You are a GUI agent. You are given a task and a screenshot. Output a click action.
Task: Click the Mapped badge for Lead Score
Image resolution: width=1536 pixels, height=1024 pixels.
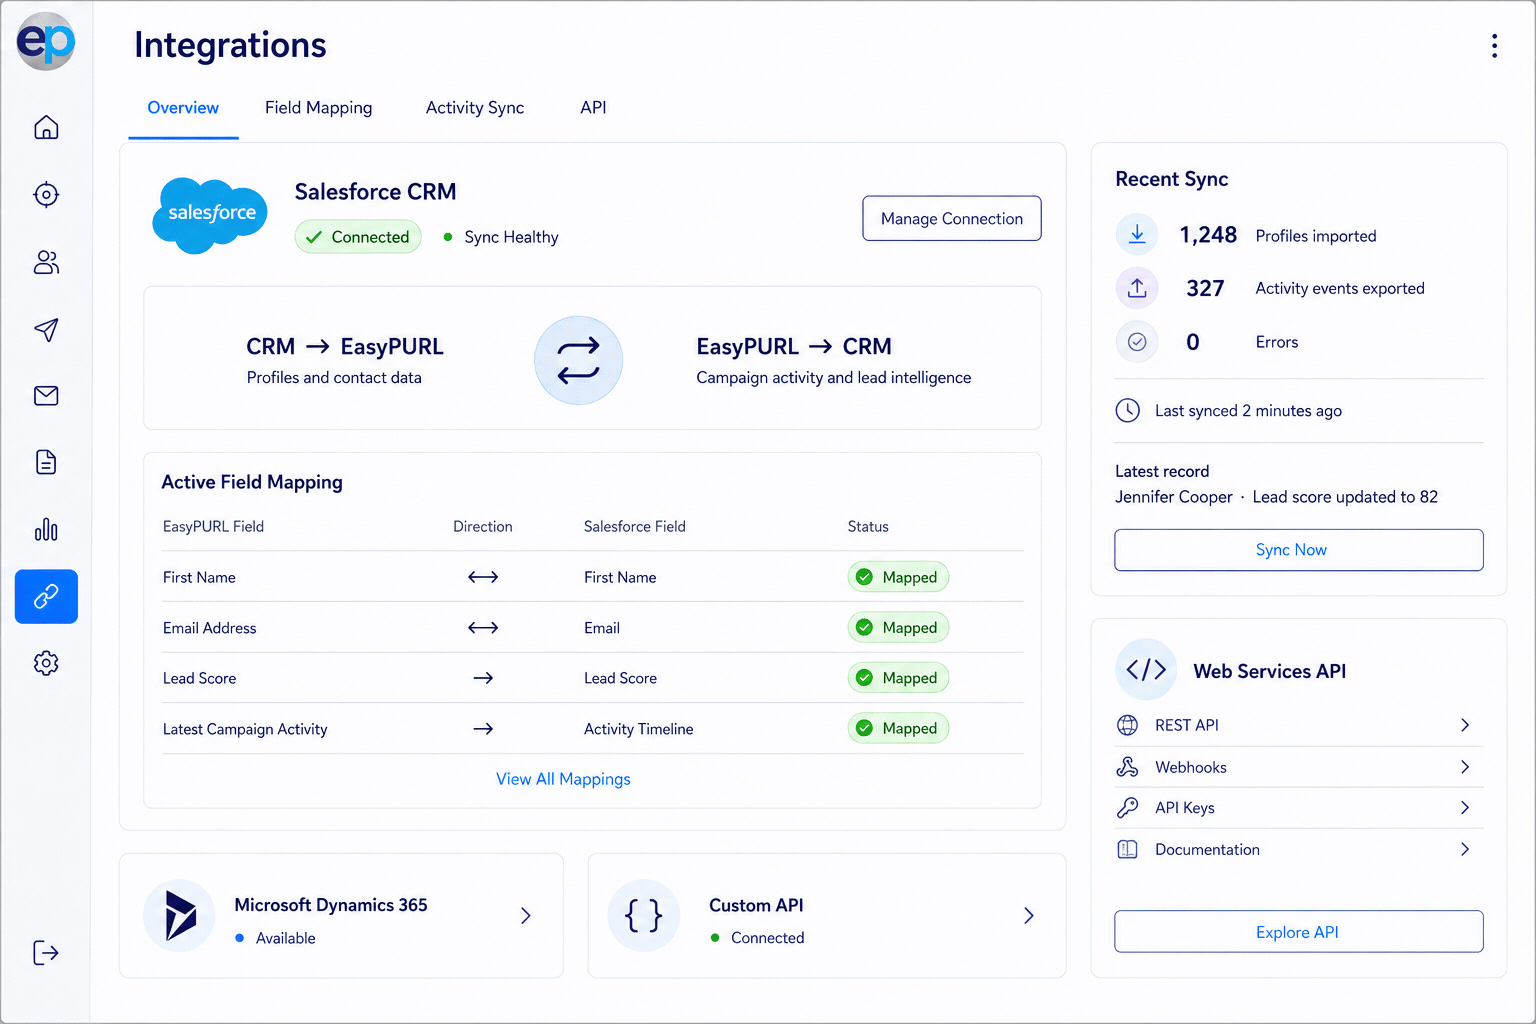coord(898,678)
